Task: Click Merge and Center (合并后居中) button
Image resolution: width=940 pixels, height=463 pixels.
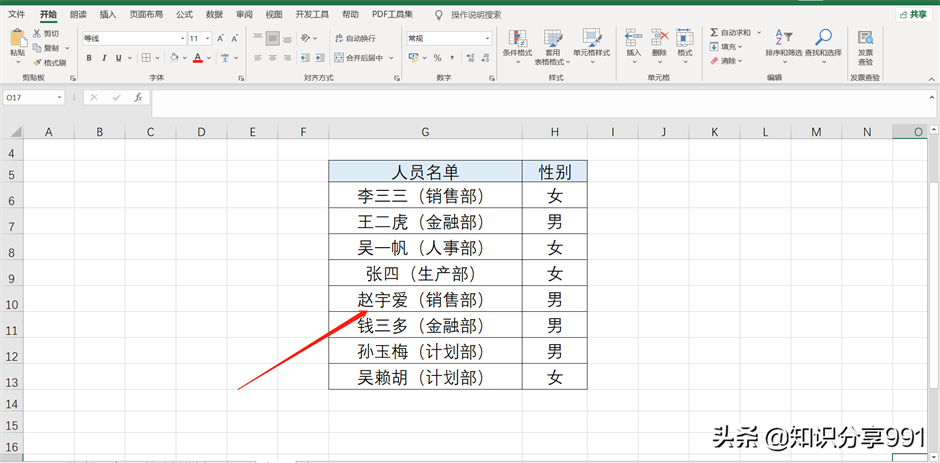Action: 362,58
